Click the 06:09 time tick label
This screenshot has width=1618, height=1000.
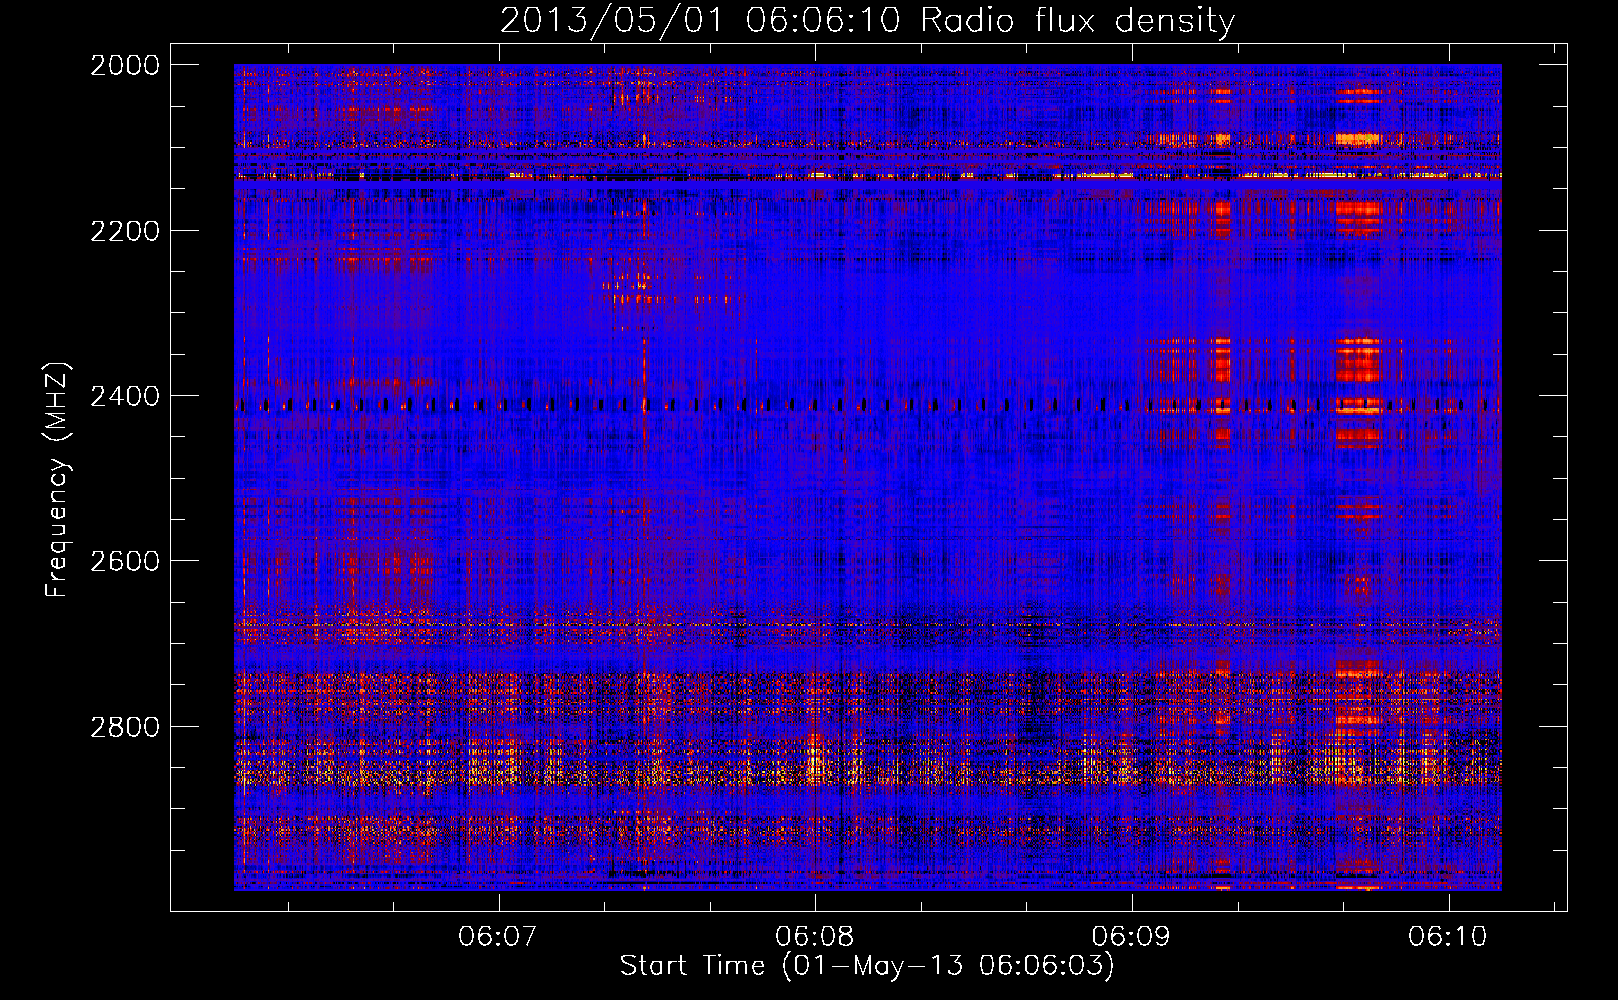(x=1132, y=936)
